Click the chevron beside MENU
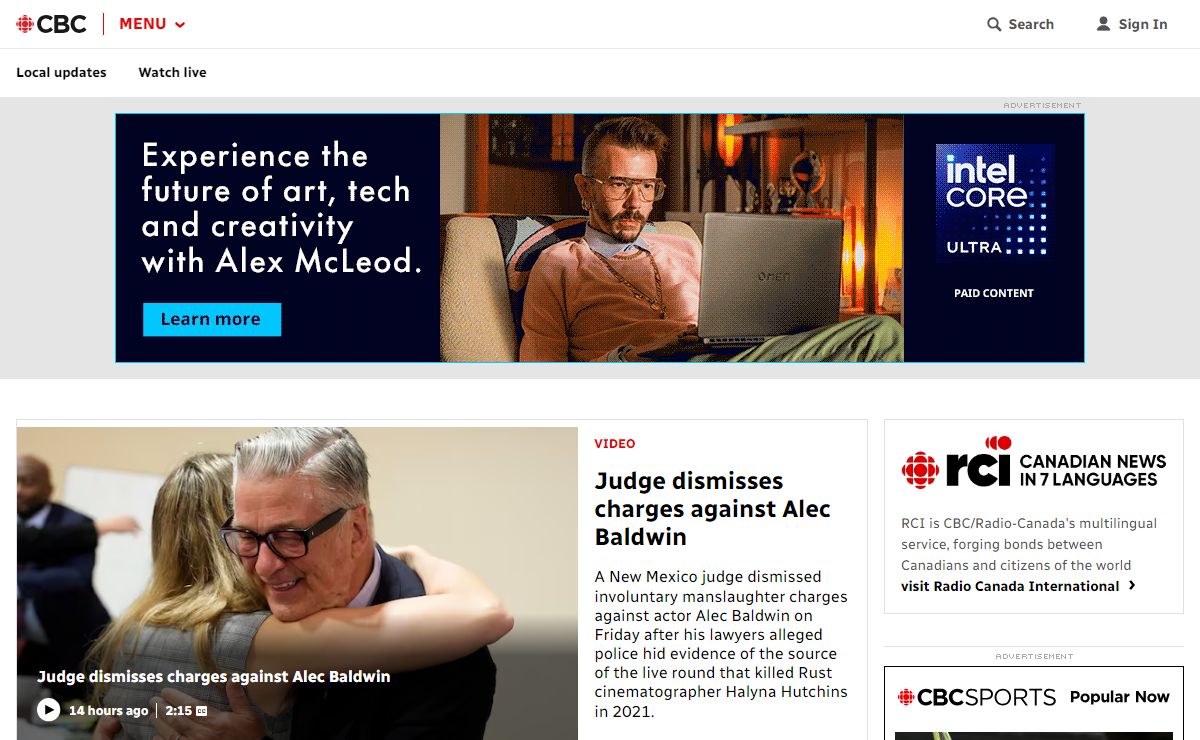The image size is (1200, 740). pos(180,25)
